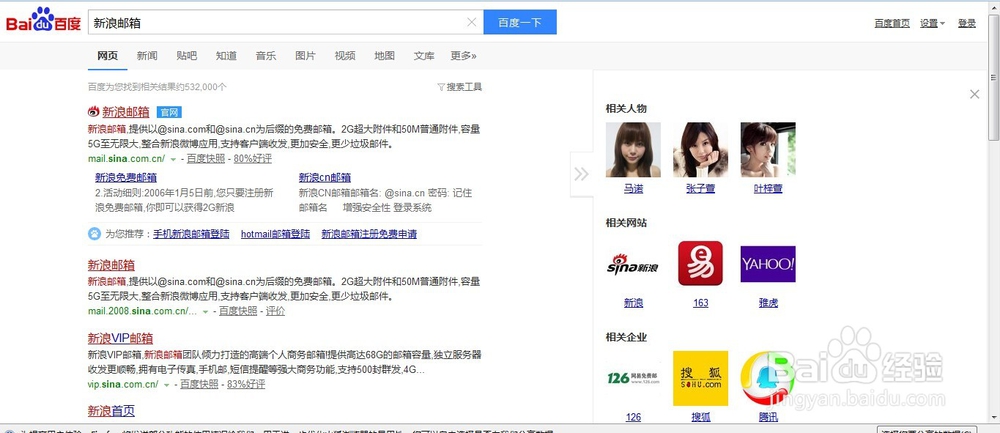Click the 新浪 text link under the Sina logo
The width and height of the screenshot is (1000, 433).
(x=633, y=303)
